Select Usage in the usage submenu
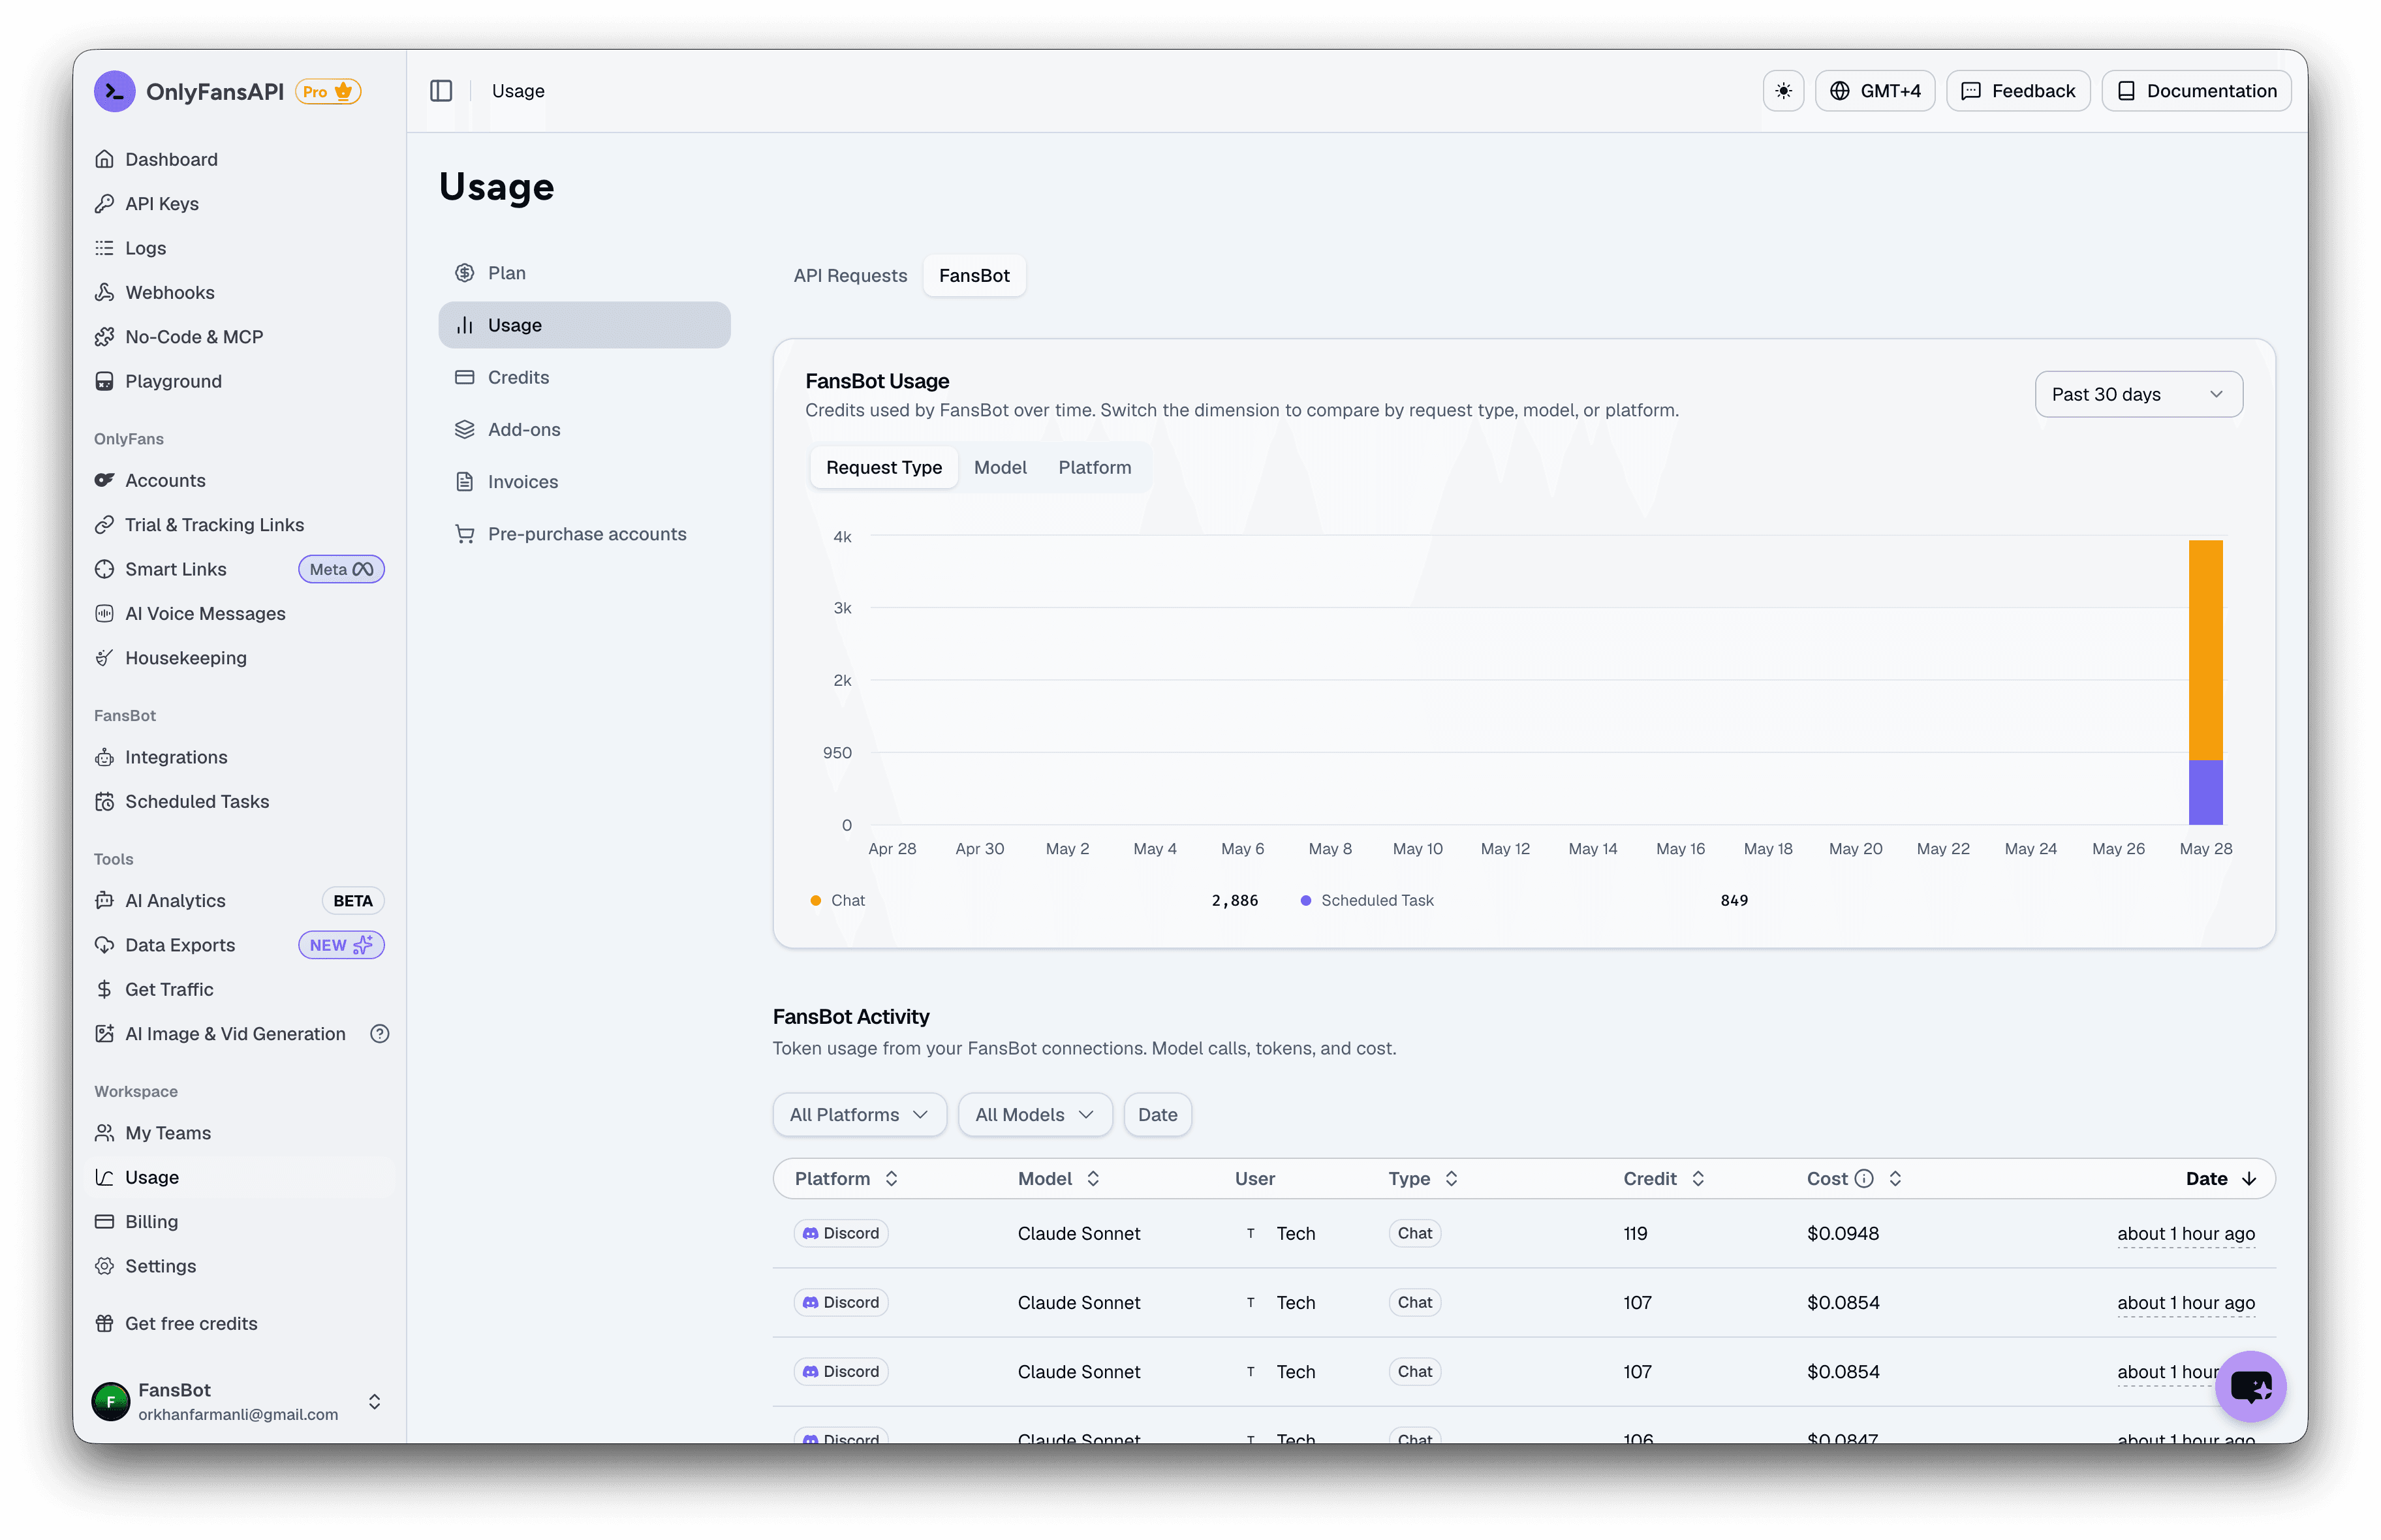The width and height of the screenshot is (2381, 1540). [x=584, y=325]
